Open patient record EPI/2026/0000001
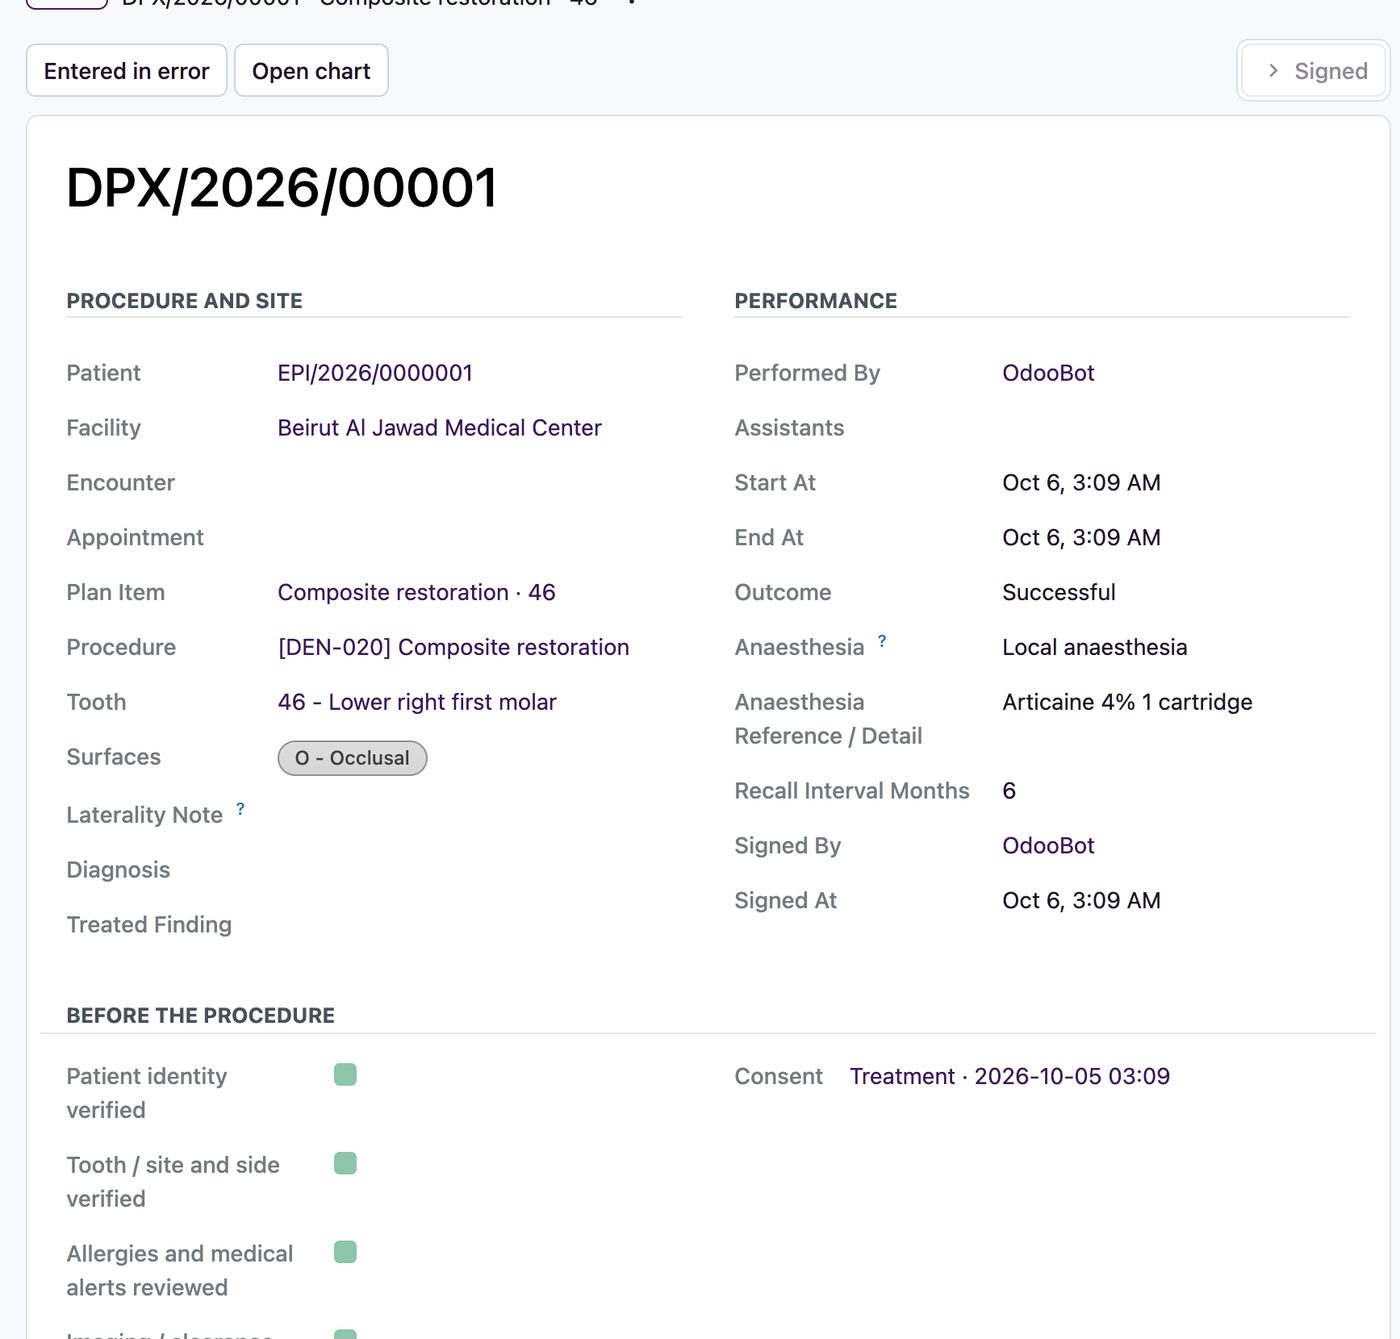The image size is (1400, 1339). [x=375, y=373]
